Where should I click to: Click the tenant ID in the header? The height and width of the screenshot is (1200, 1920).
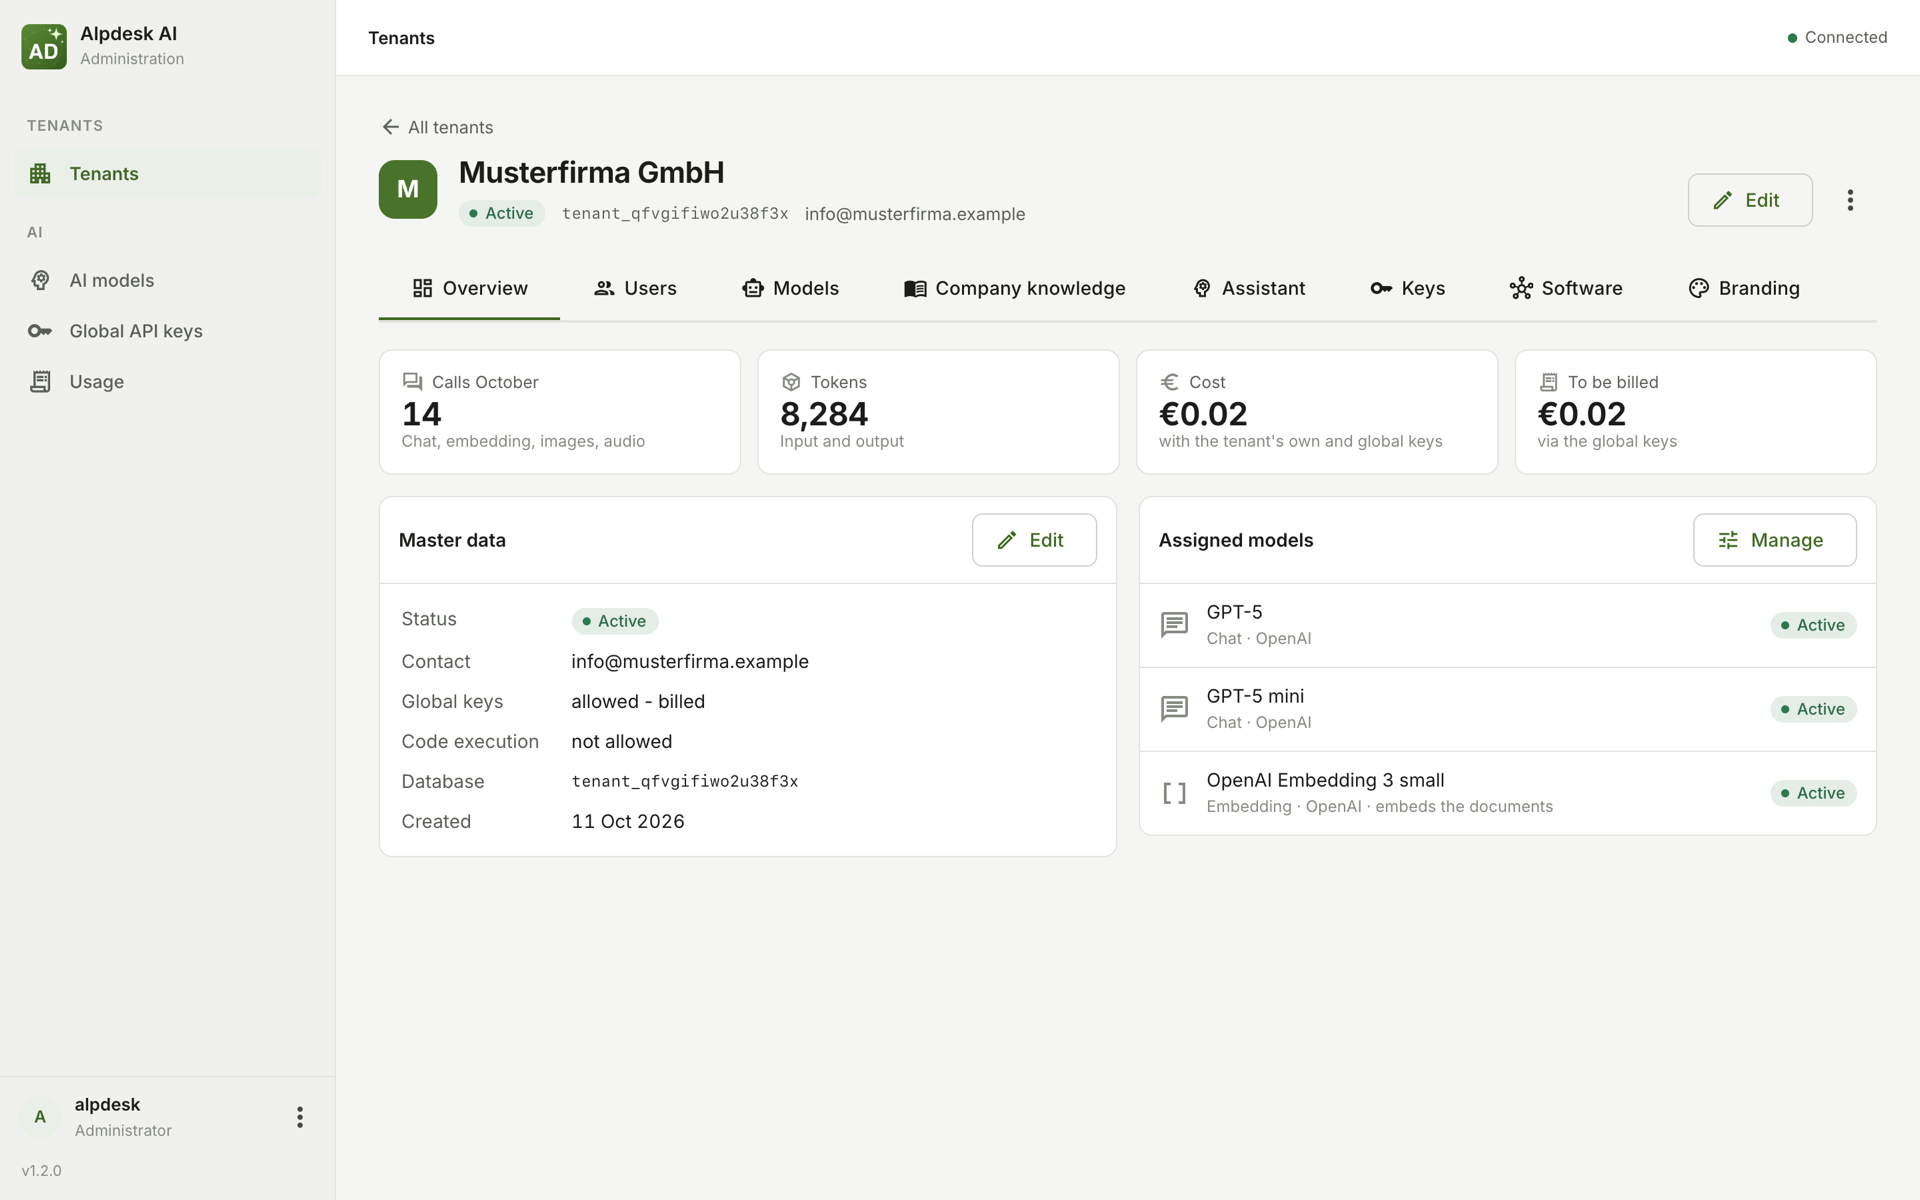[675, 214]
